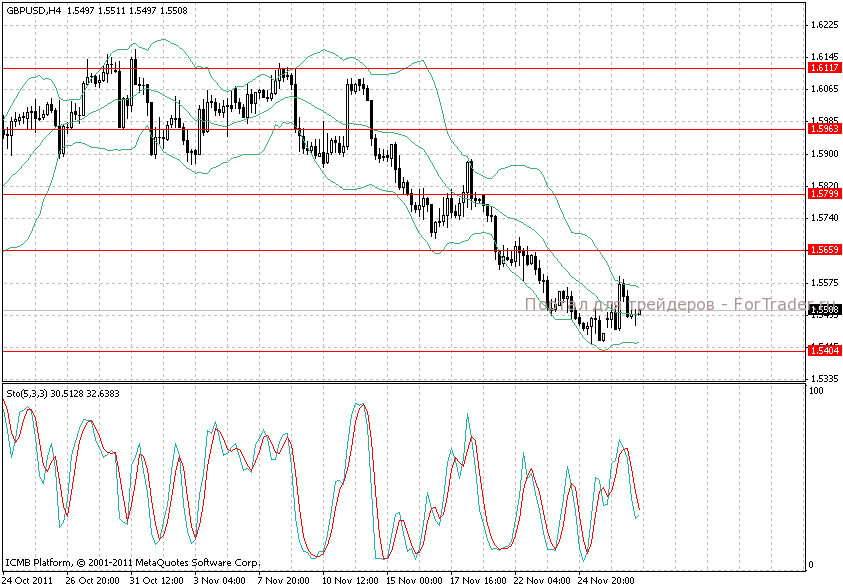Image resolution: width=843 pixels, height=588 pixels.
Task: Click the current price tag 1.5508
Action: coord(824,311)
